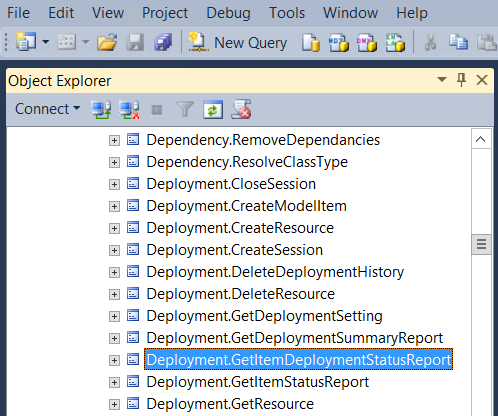Click the Save All icon
The height and width of the screenshot is (416, 498).
163,42
